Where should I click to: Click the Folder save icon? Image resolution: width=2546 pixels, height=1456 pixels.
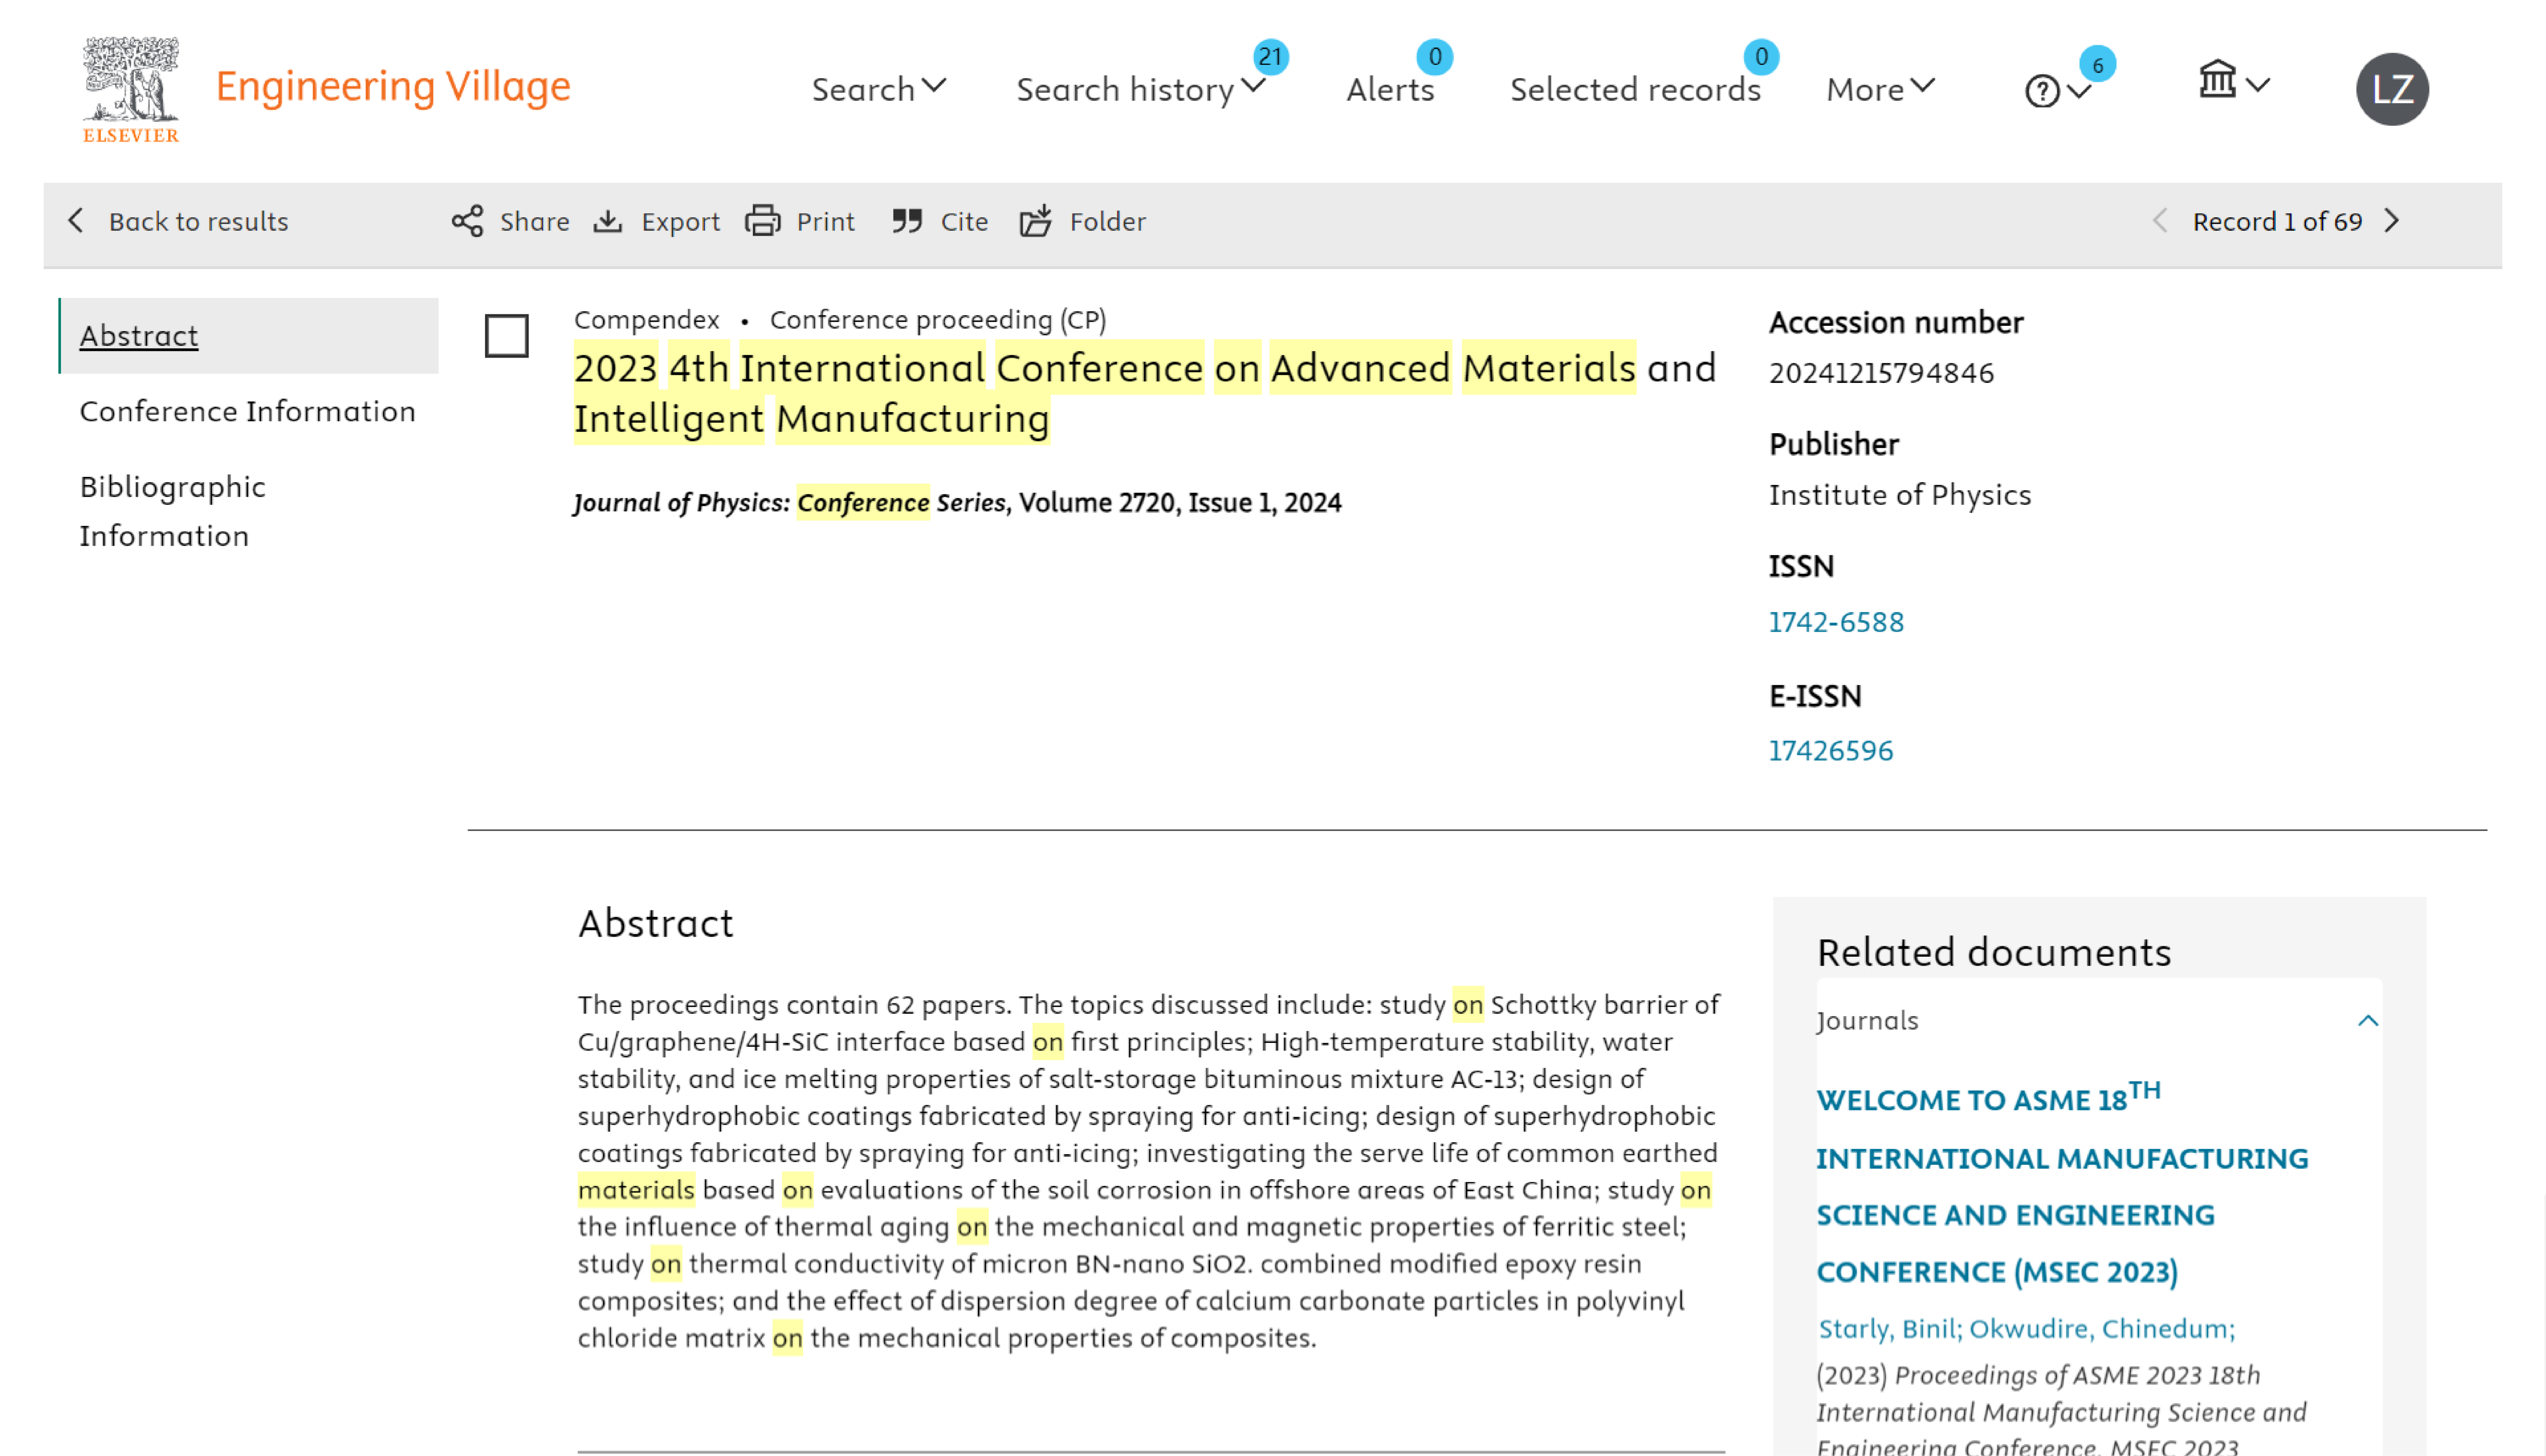[1036, 221]
